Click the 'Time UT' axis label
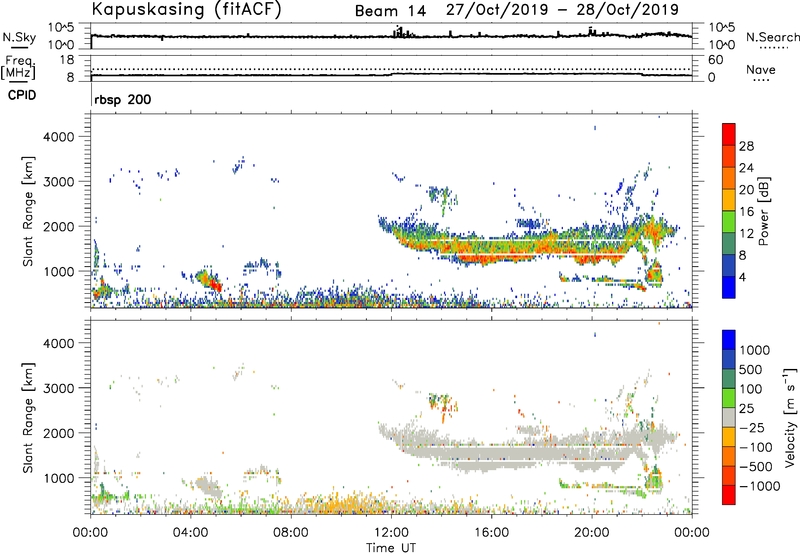Screen dimensions: 800x554 coord(391,547)
